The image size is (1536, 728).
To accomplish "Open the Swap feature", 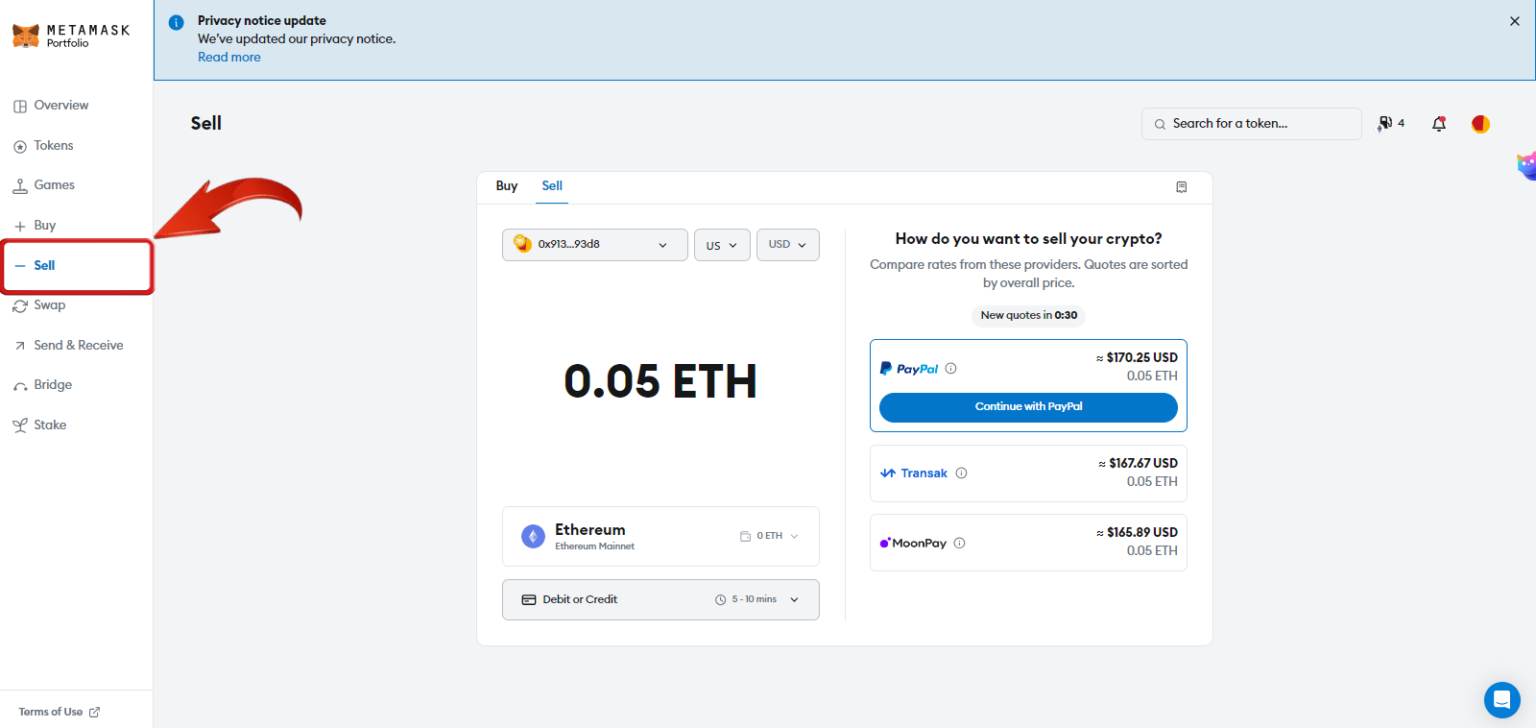I will pyautogui.click(x=49, y=305).
